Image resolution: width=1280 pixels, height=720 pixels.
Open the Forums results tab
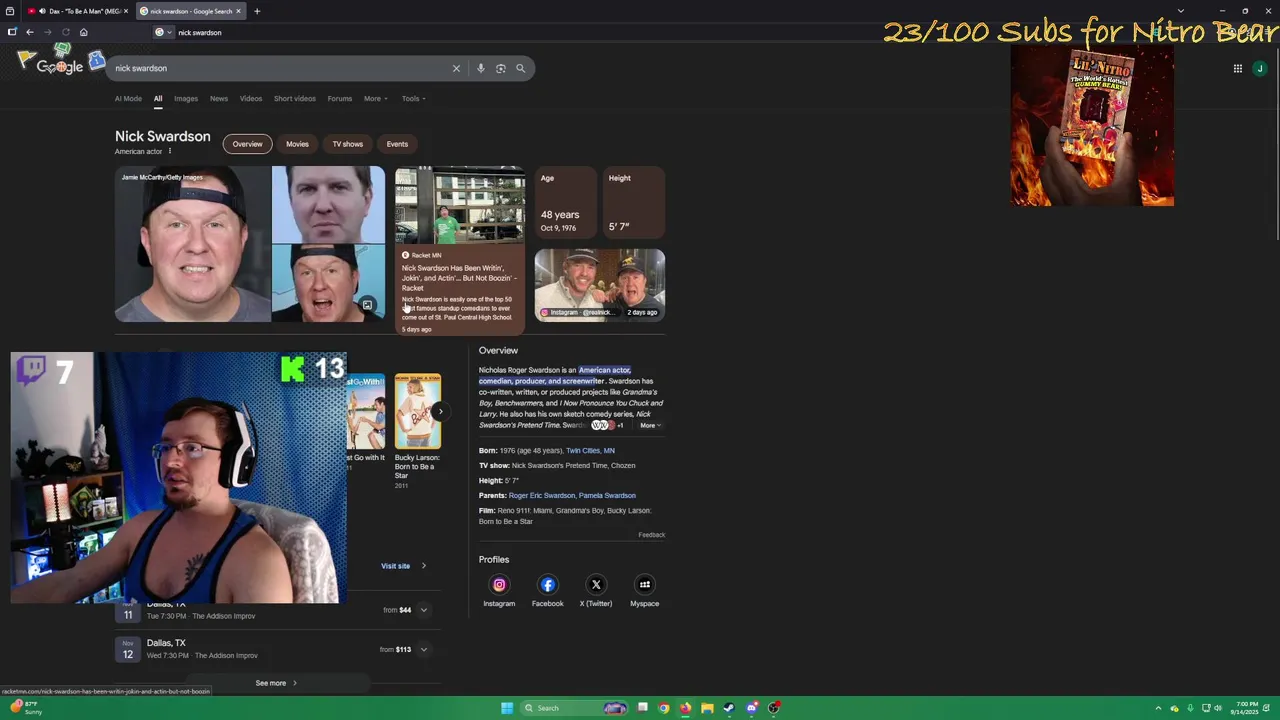[x=340, y=98]
